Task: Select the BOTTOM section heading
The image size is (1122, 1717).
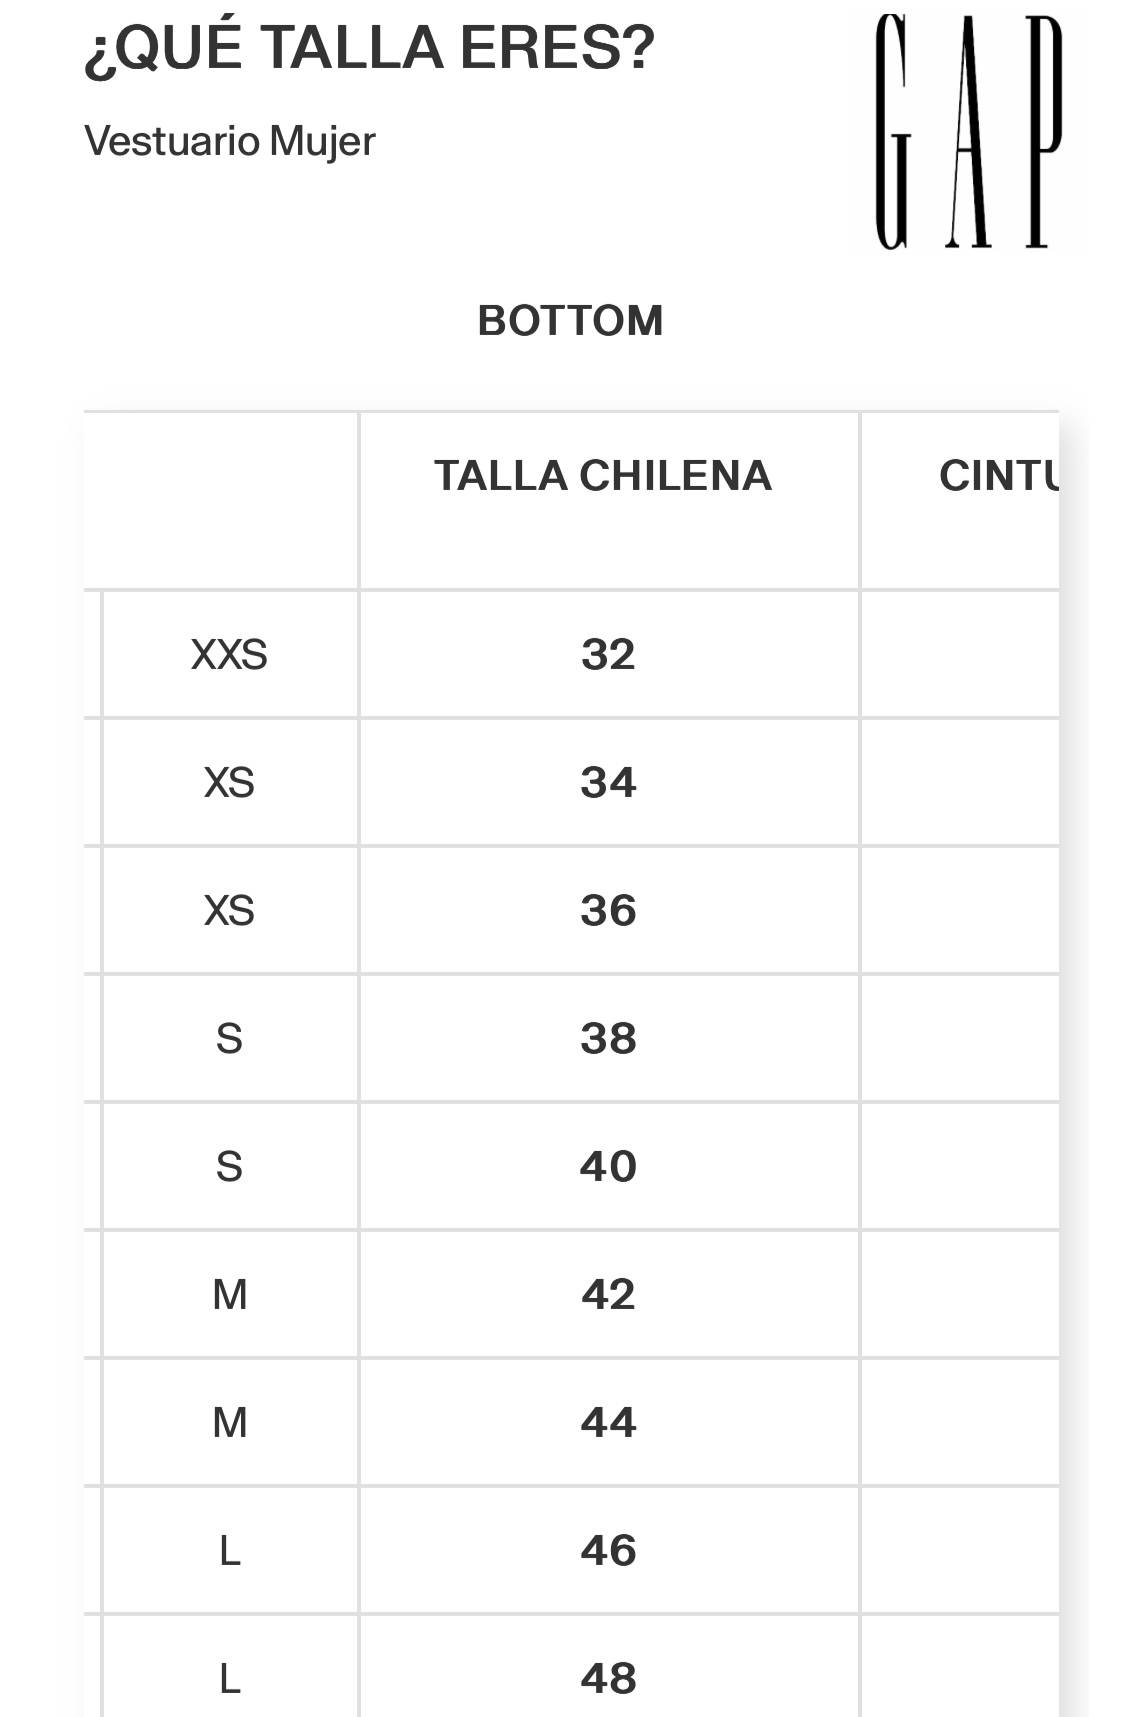Action: [x=570, y=321]
